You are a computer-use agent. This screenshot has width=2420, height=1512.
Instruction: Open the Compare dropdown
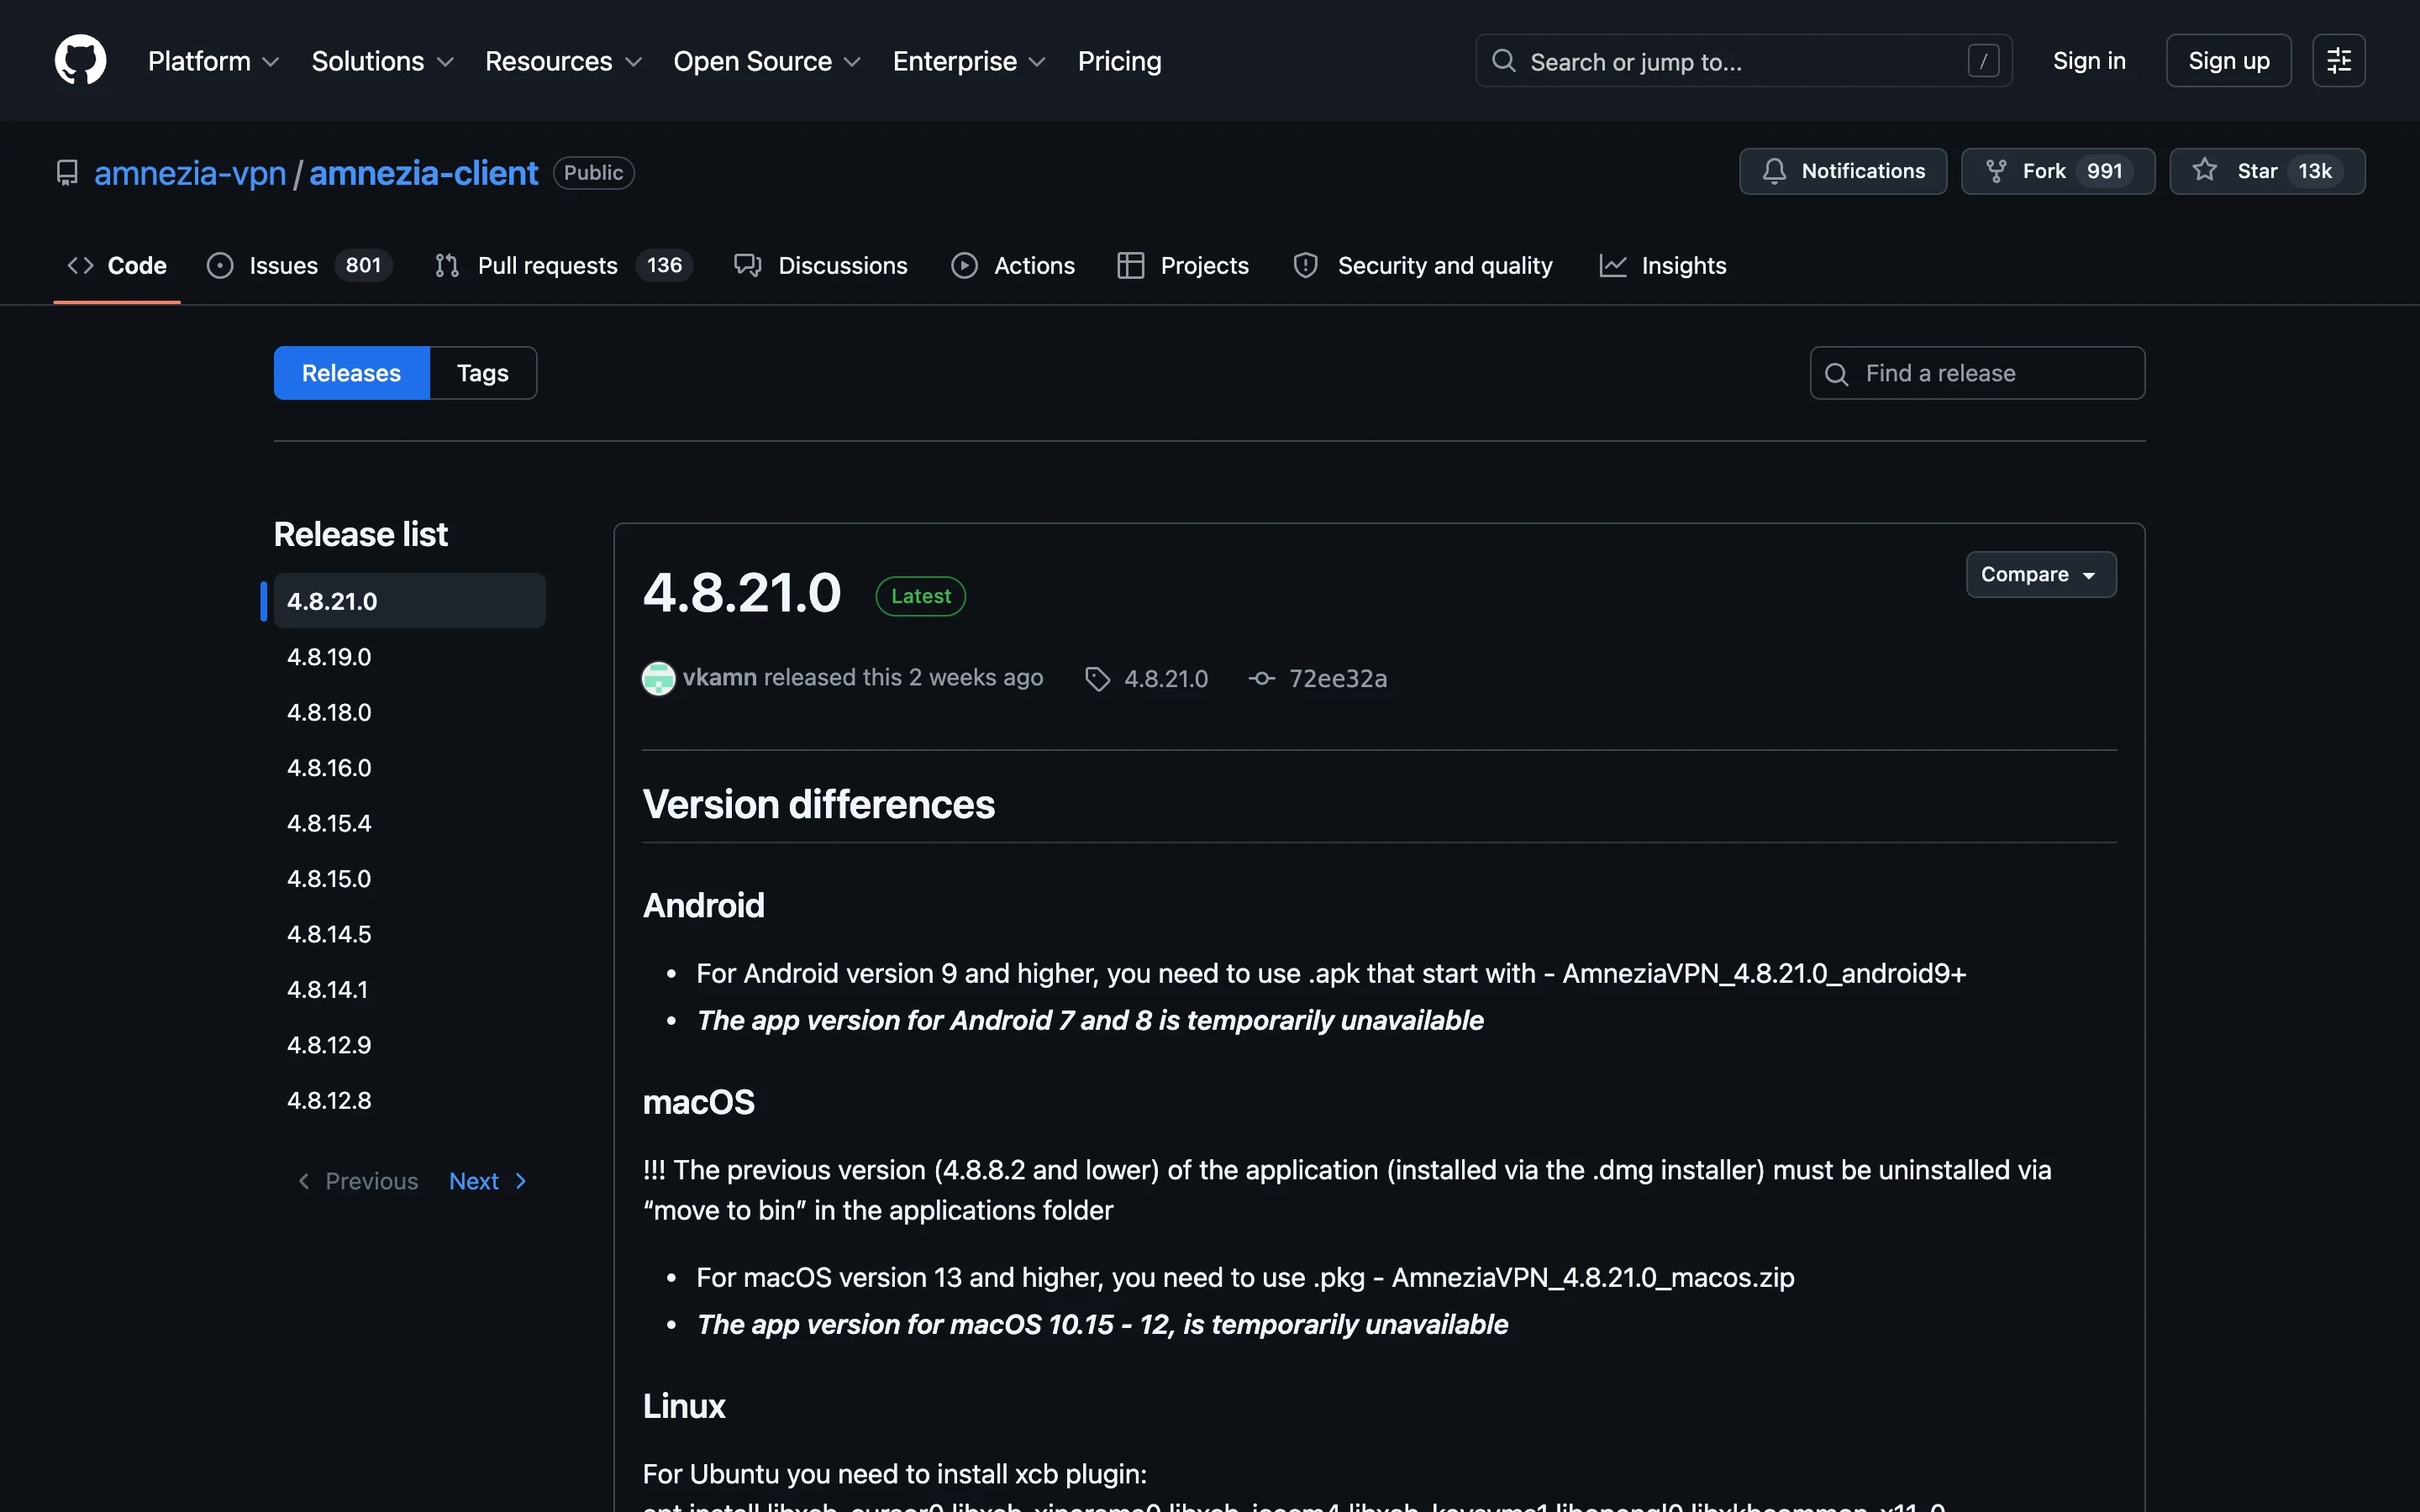click(2040, 574)
